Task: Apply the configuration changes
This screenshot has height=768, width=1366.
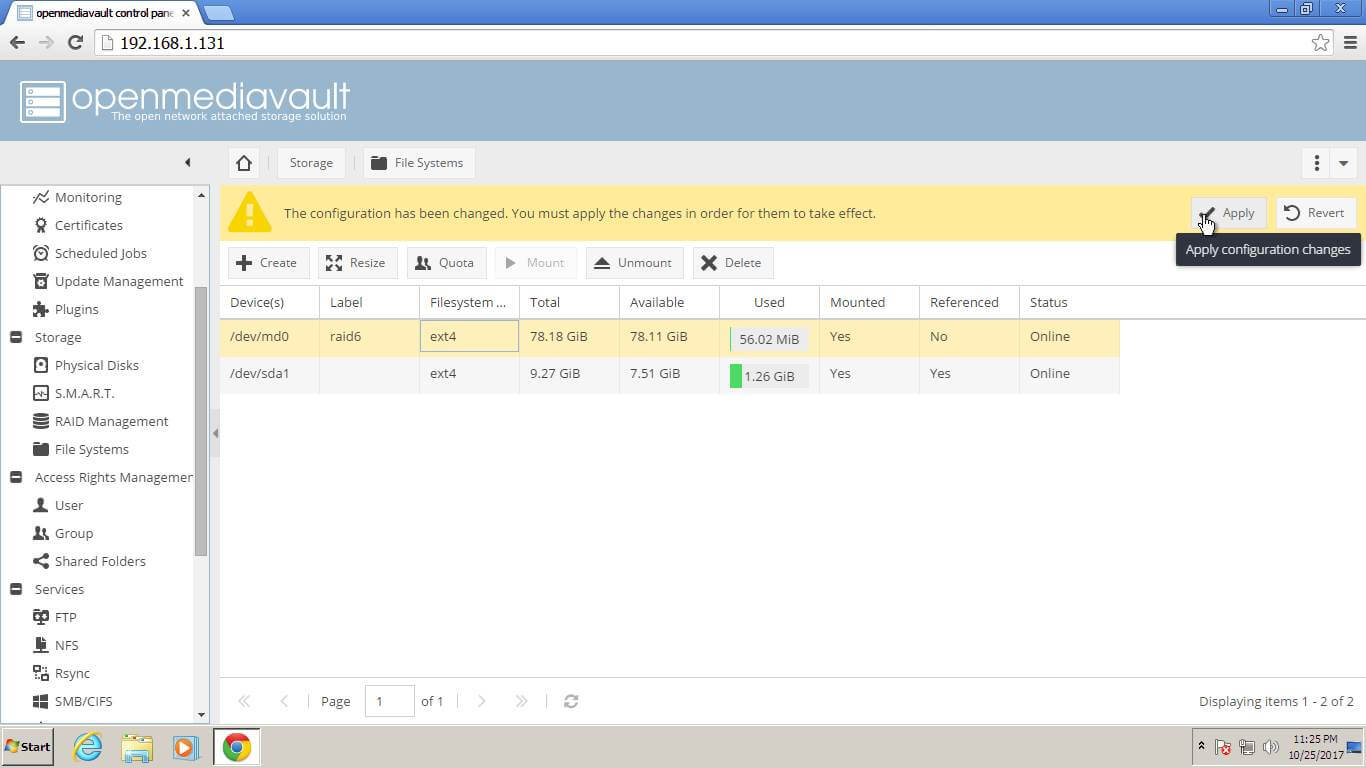Action: point(1229,213)
